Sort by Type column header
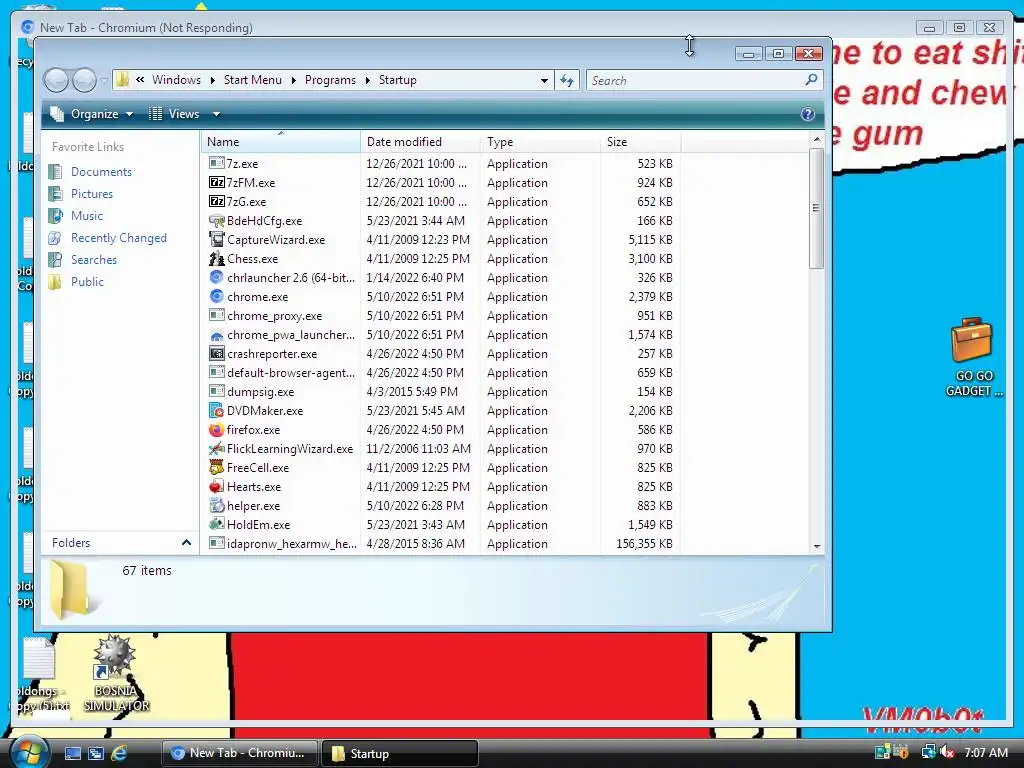The height and width of the screenshot is (768, 1024). (x=540, y=142)
